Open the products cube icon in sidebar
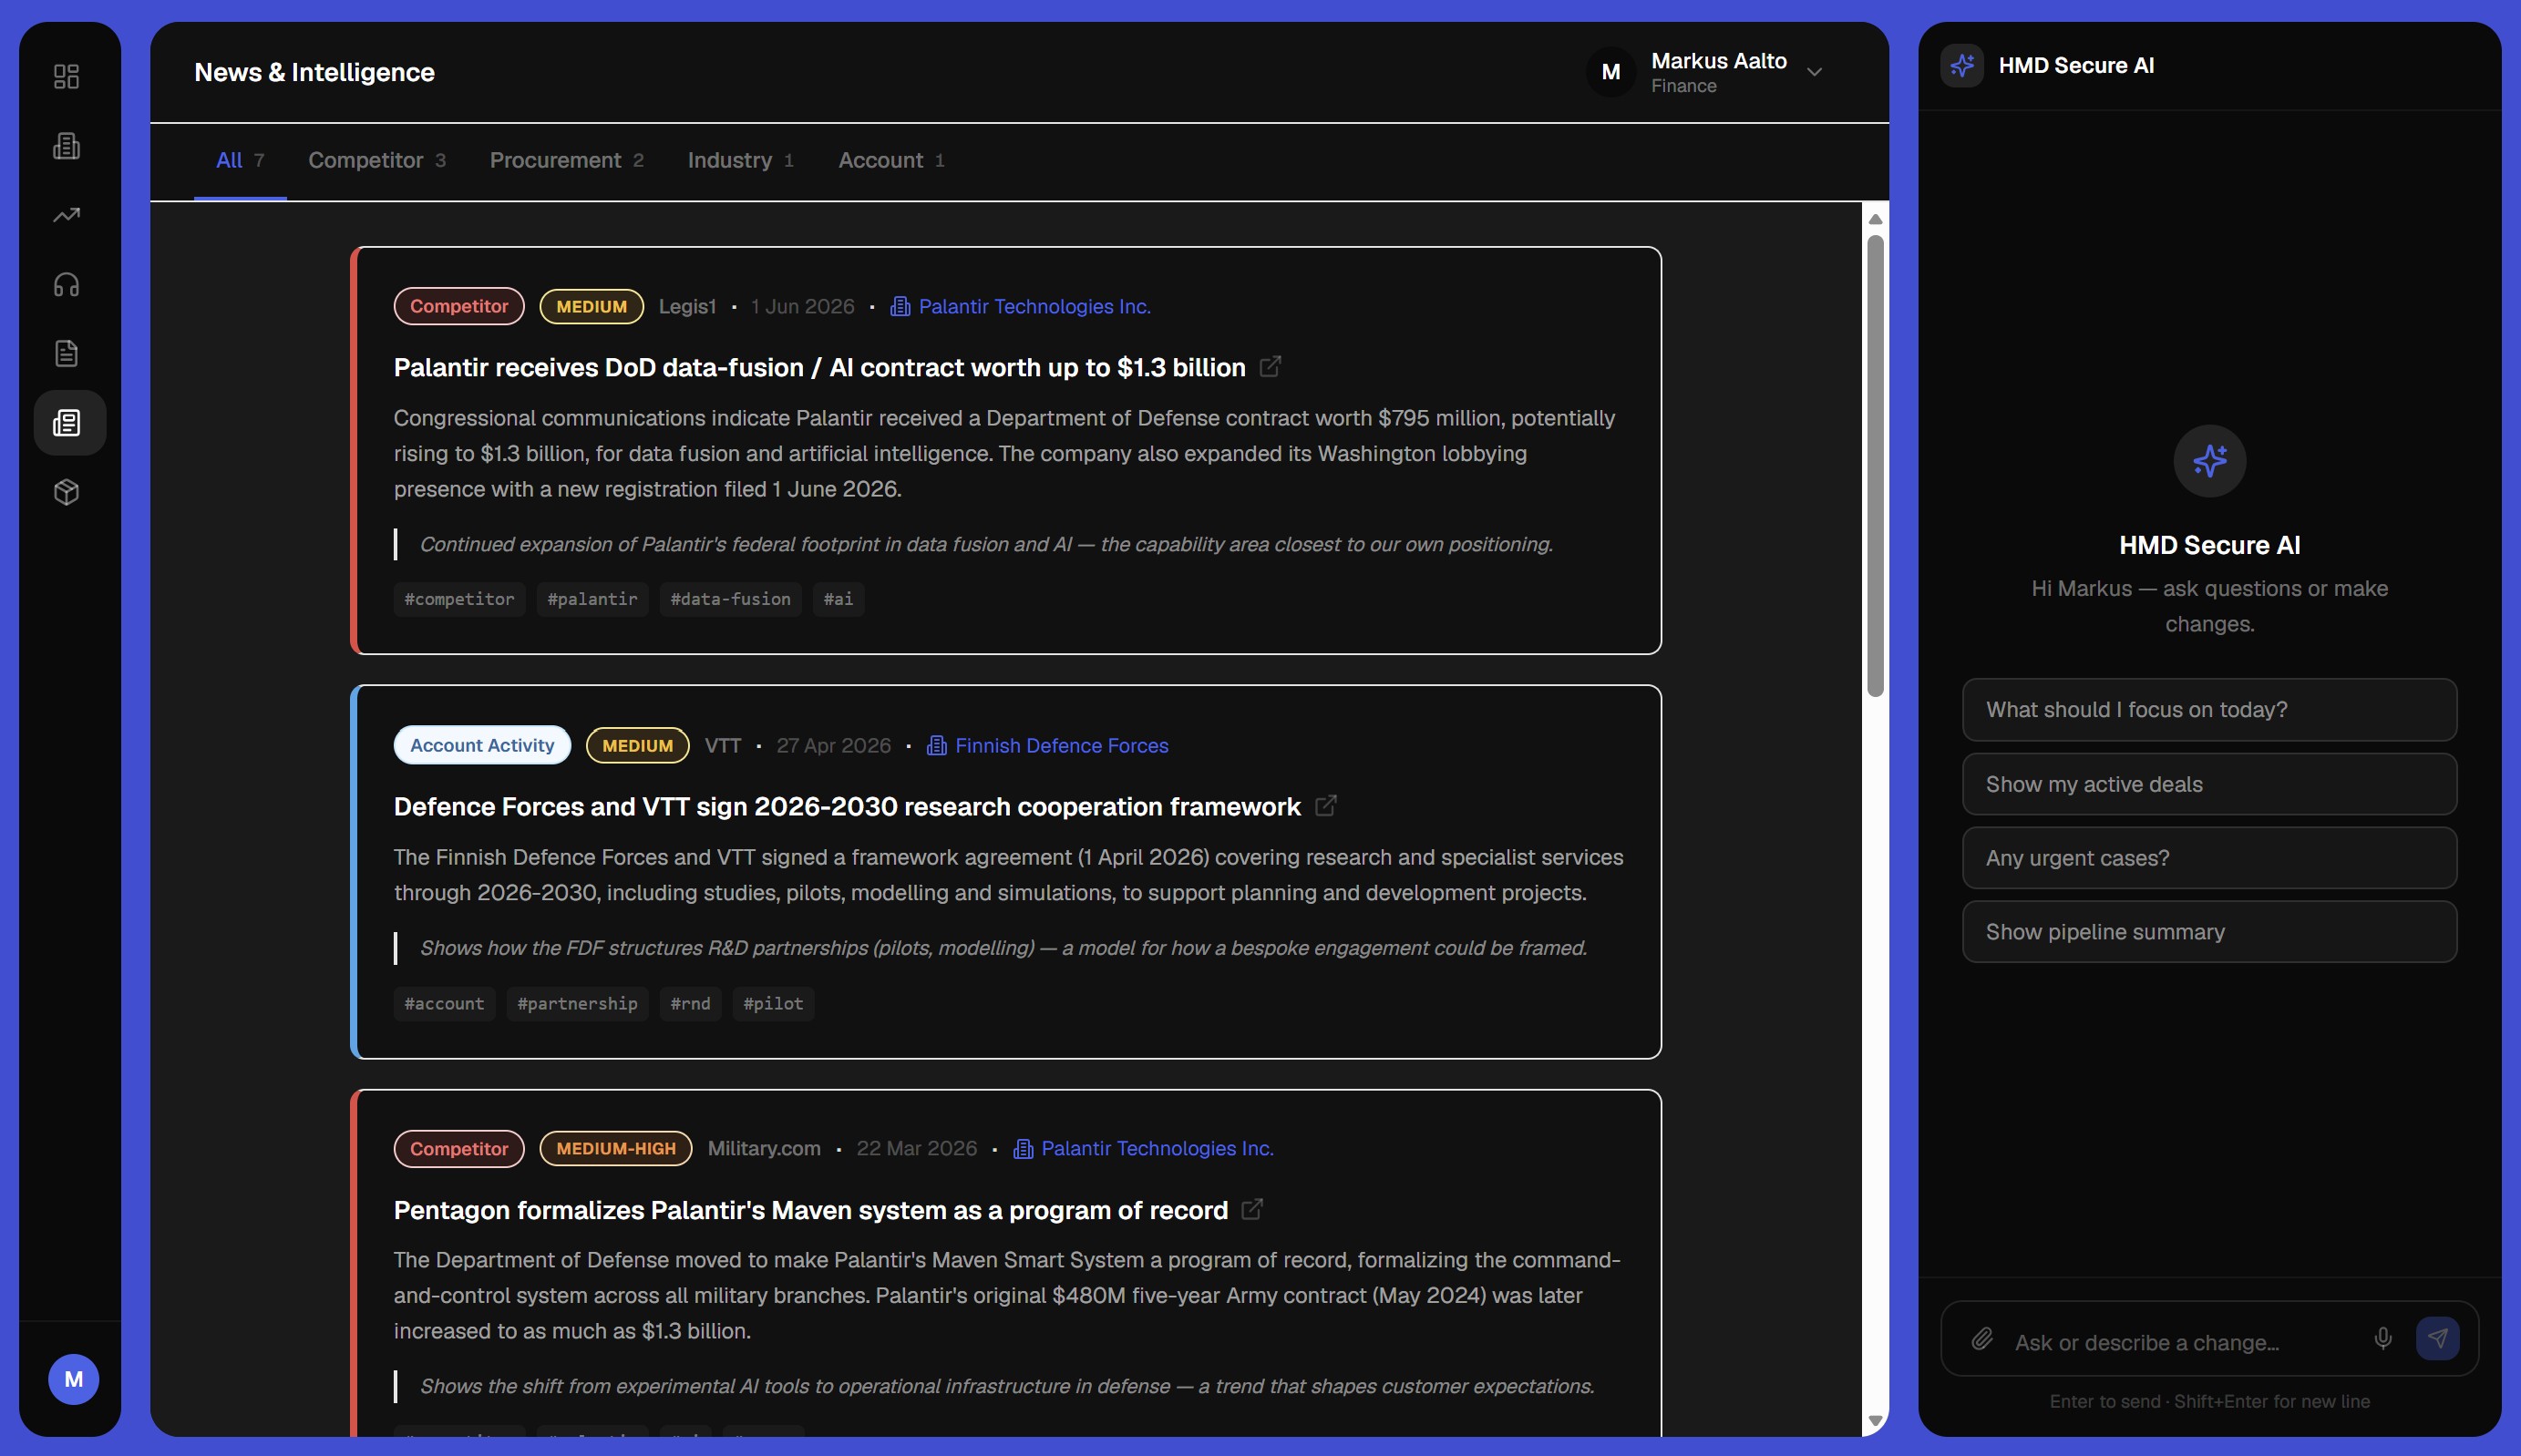This screenshot has height=1456, width=2521. (66, 492)
